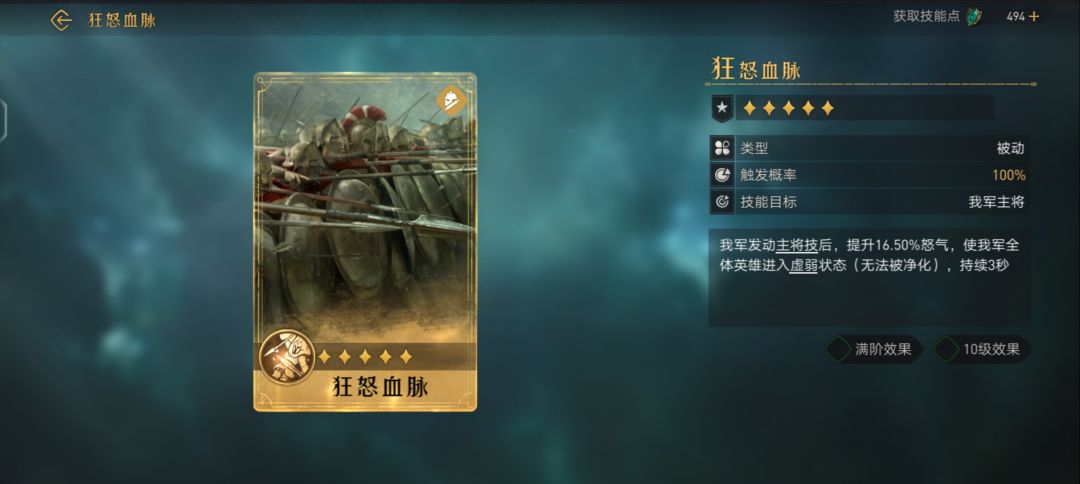Screen dimensions: 1080x484
Task: Tap the 类型 four-circle icon
Action: pos(722,148)
